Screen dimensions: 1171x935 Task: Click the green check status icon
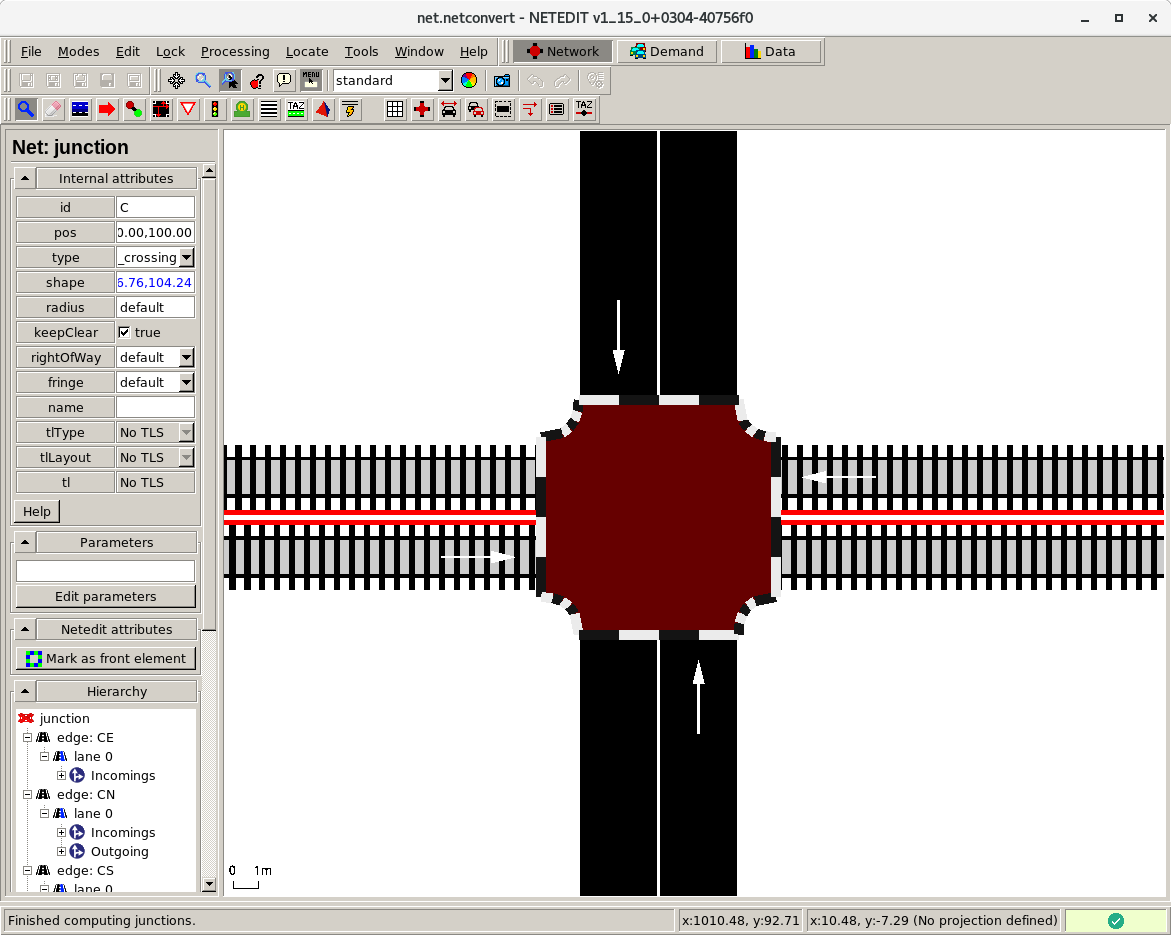coord(1116,920)
